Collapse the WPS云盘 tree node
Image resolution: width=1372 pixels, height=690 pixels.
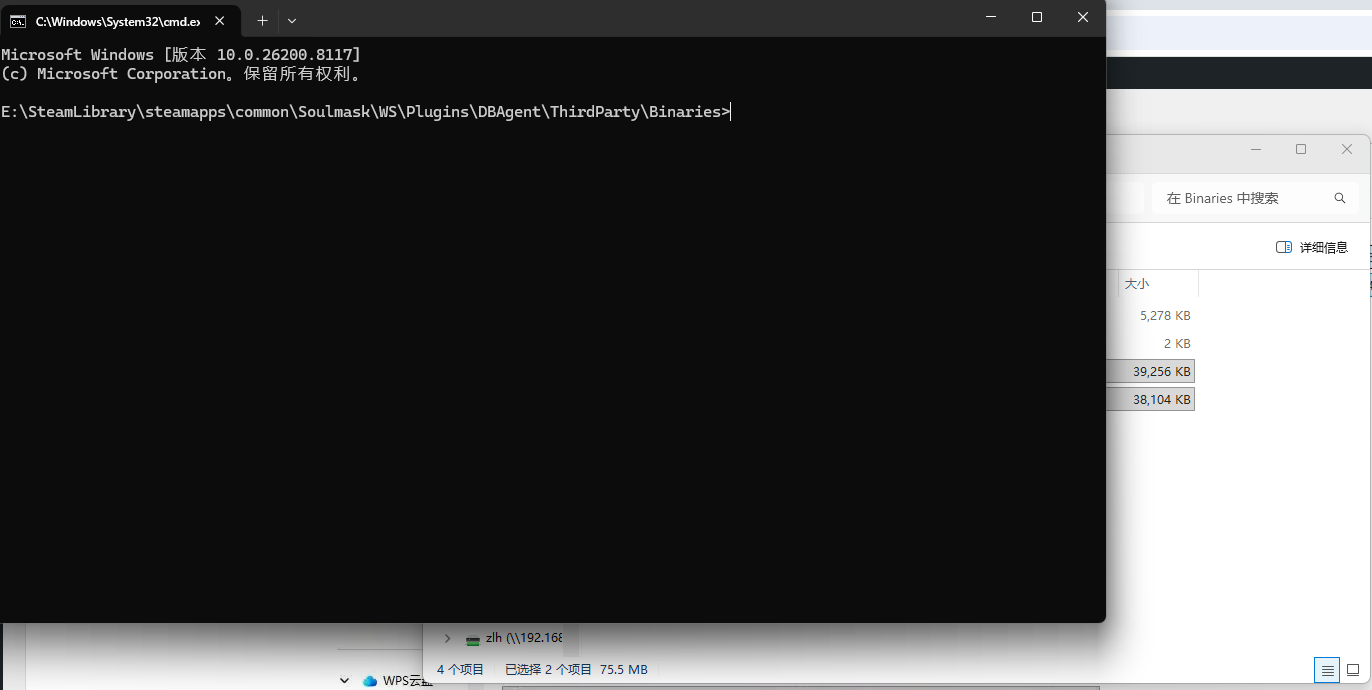tap(344, 680)
